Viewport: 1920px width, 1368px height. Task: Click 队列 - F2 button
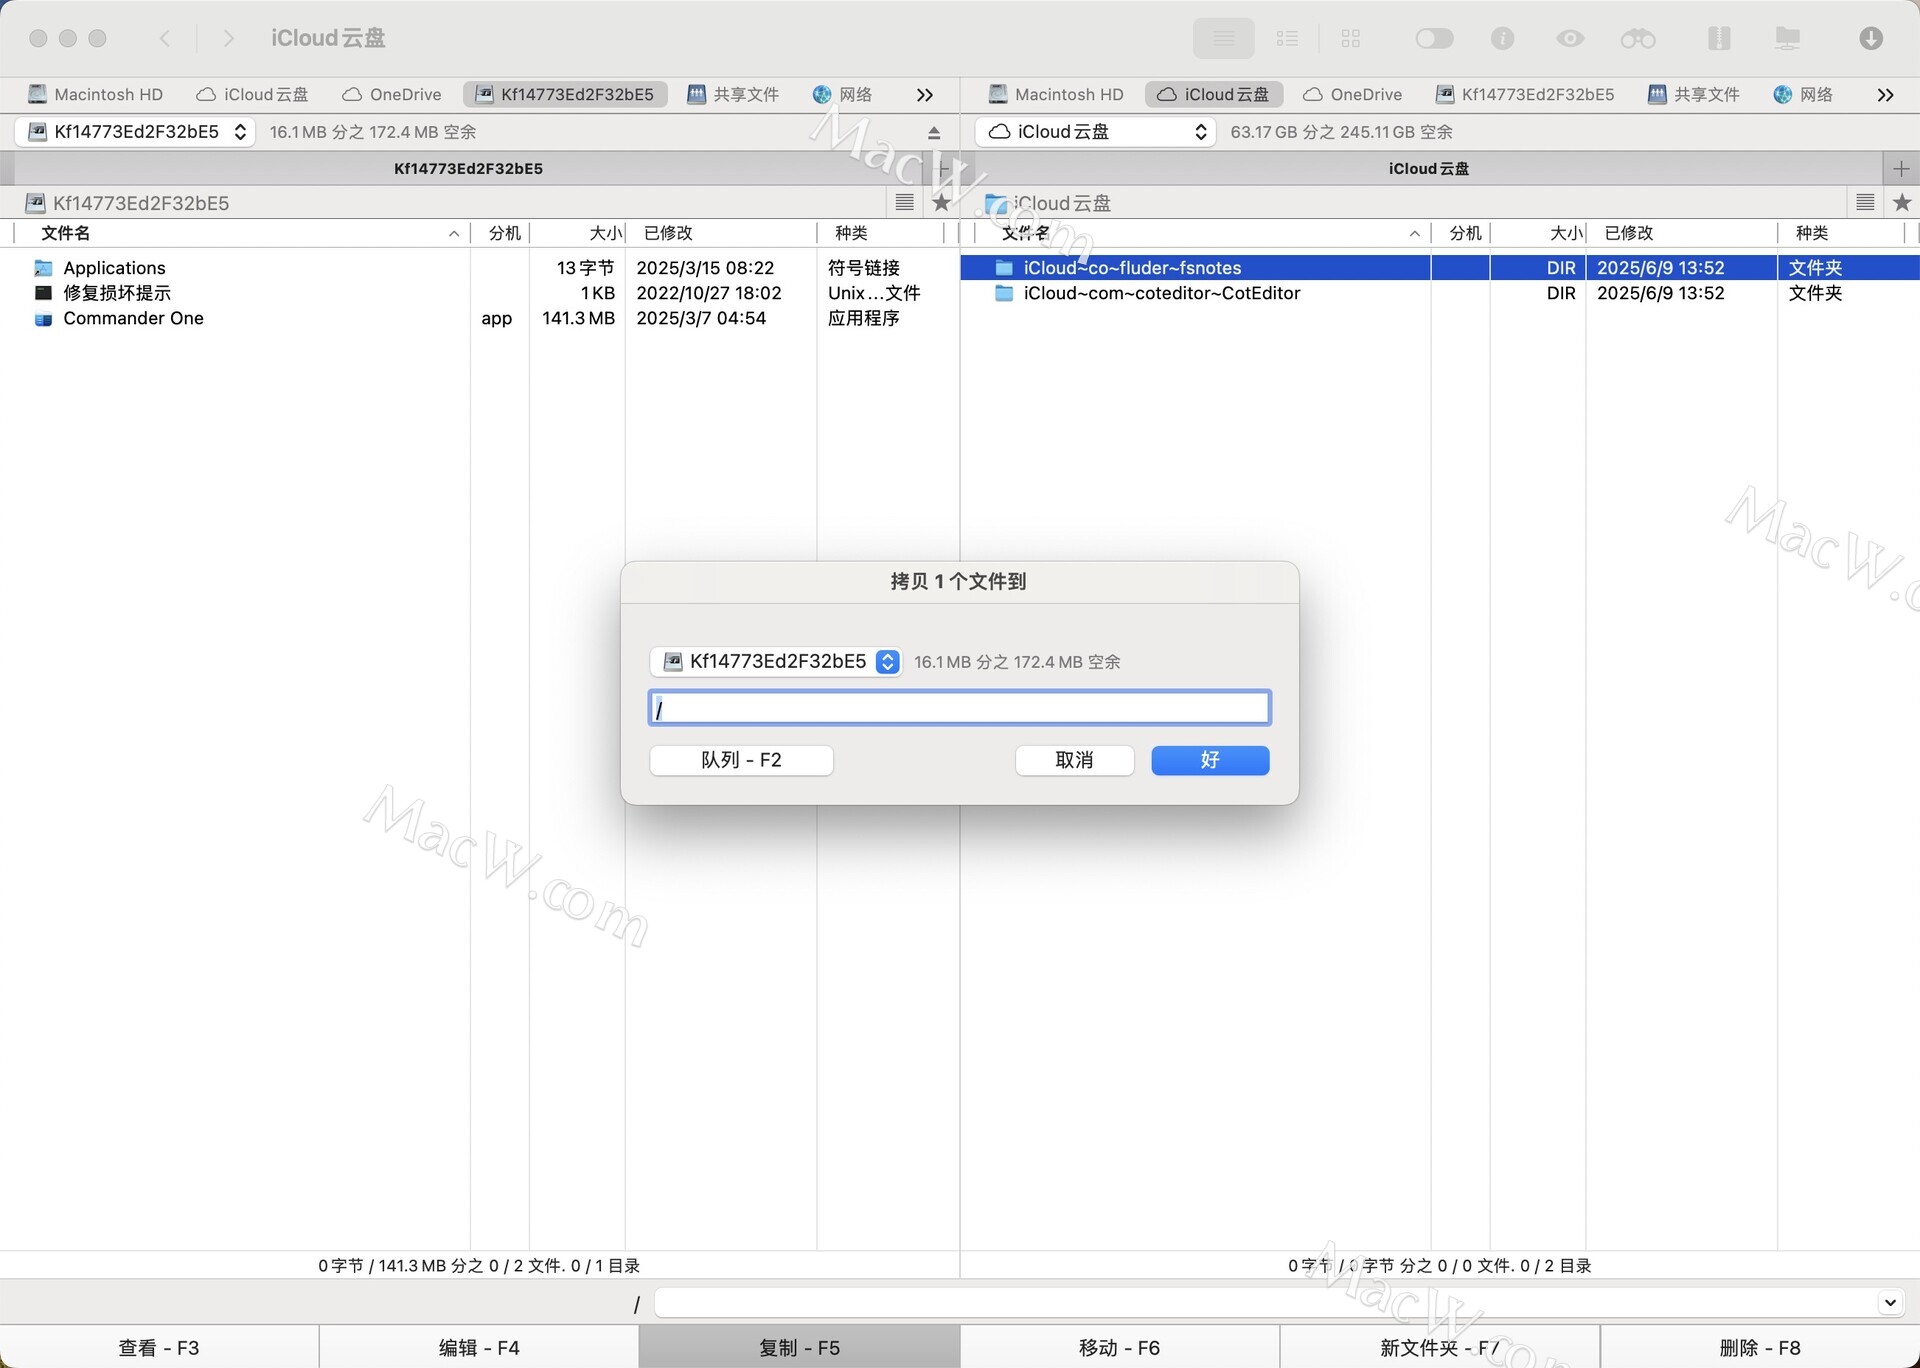(741, 760)
